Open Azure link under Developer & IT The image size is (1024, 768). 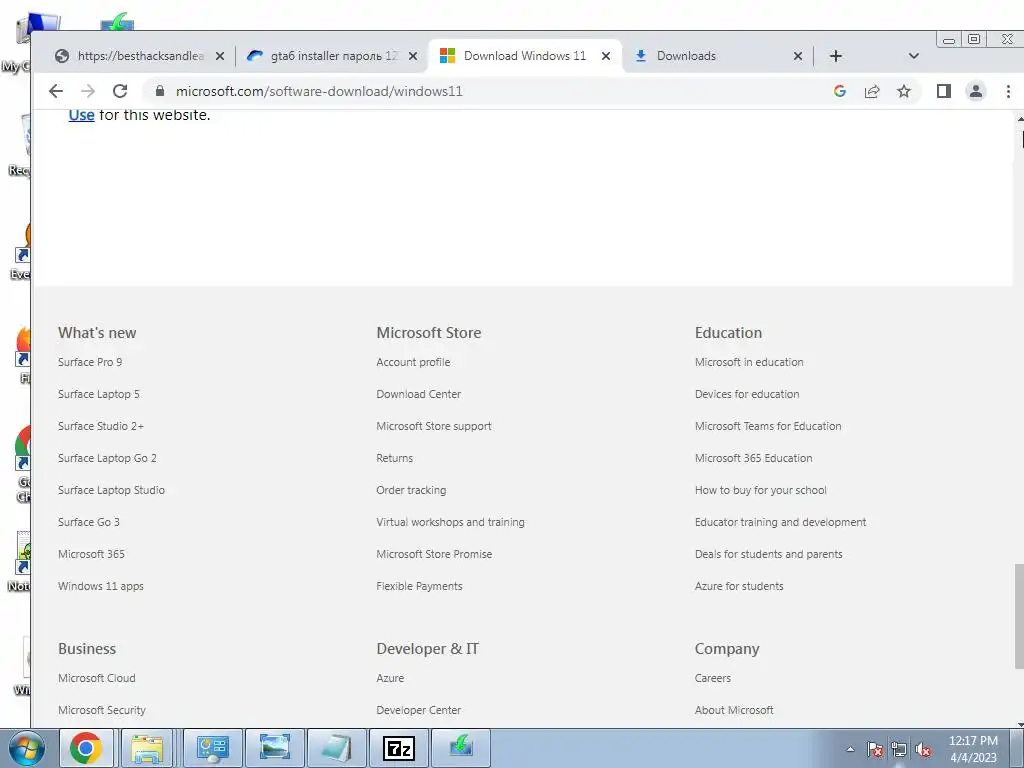point(390,678)
